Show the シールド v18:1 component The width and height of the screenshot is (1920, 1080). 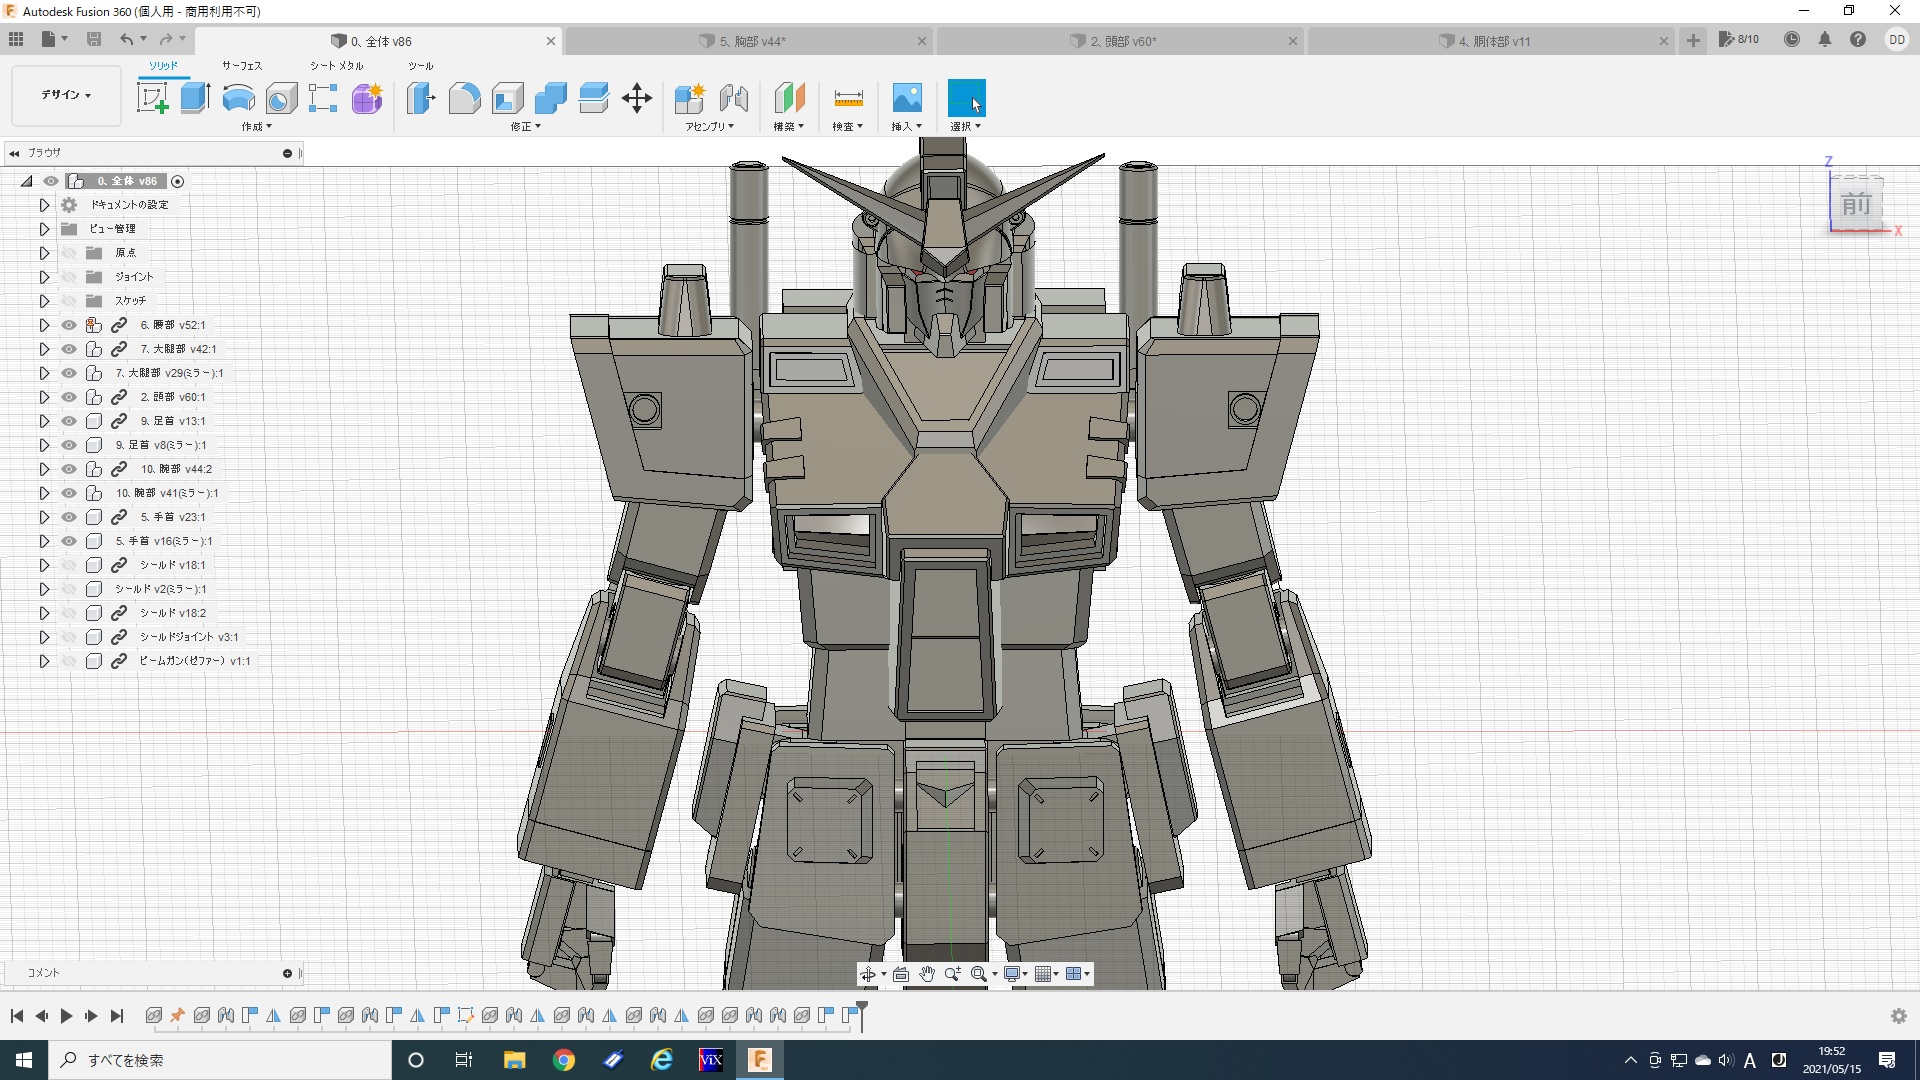pyautogui.click(x=69, y=565)
